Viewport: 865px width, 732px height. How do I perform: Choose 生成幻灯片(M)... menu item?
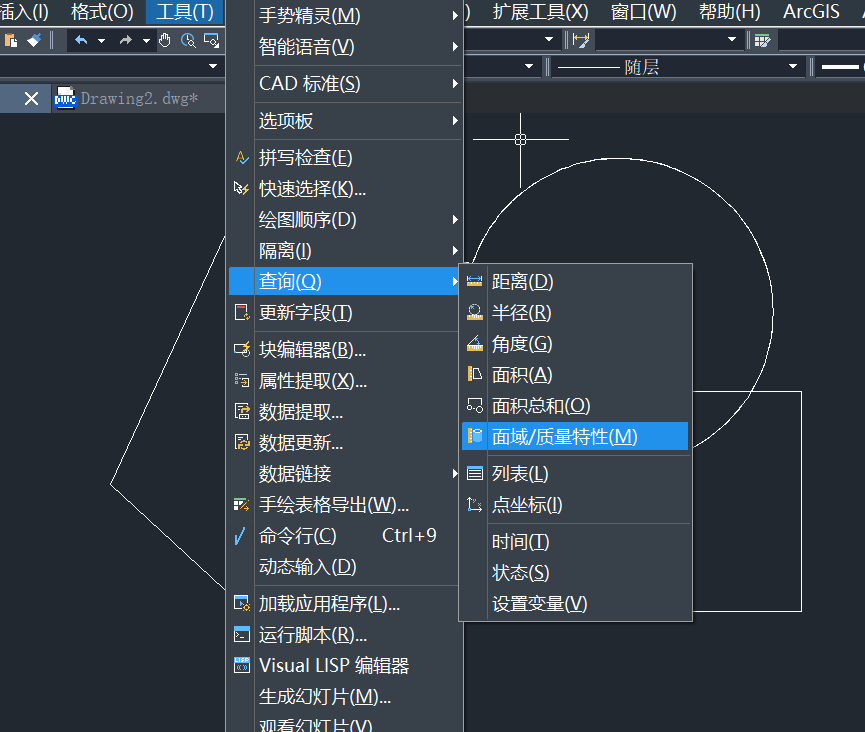(346, 696)
